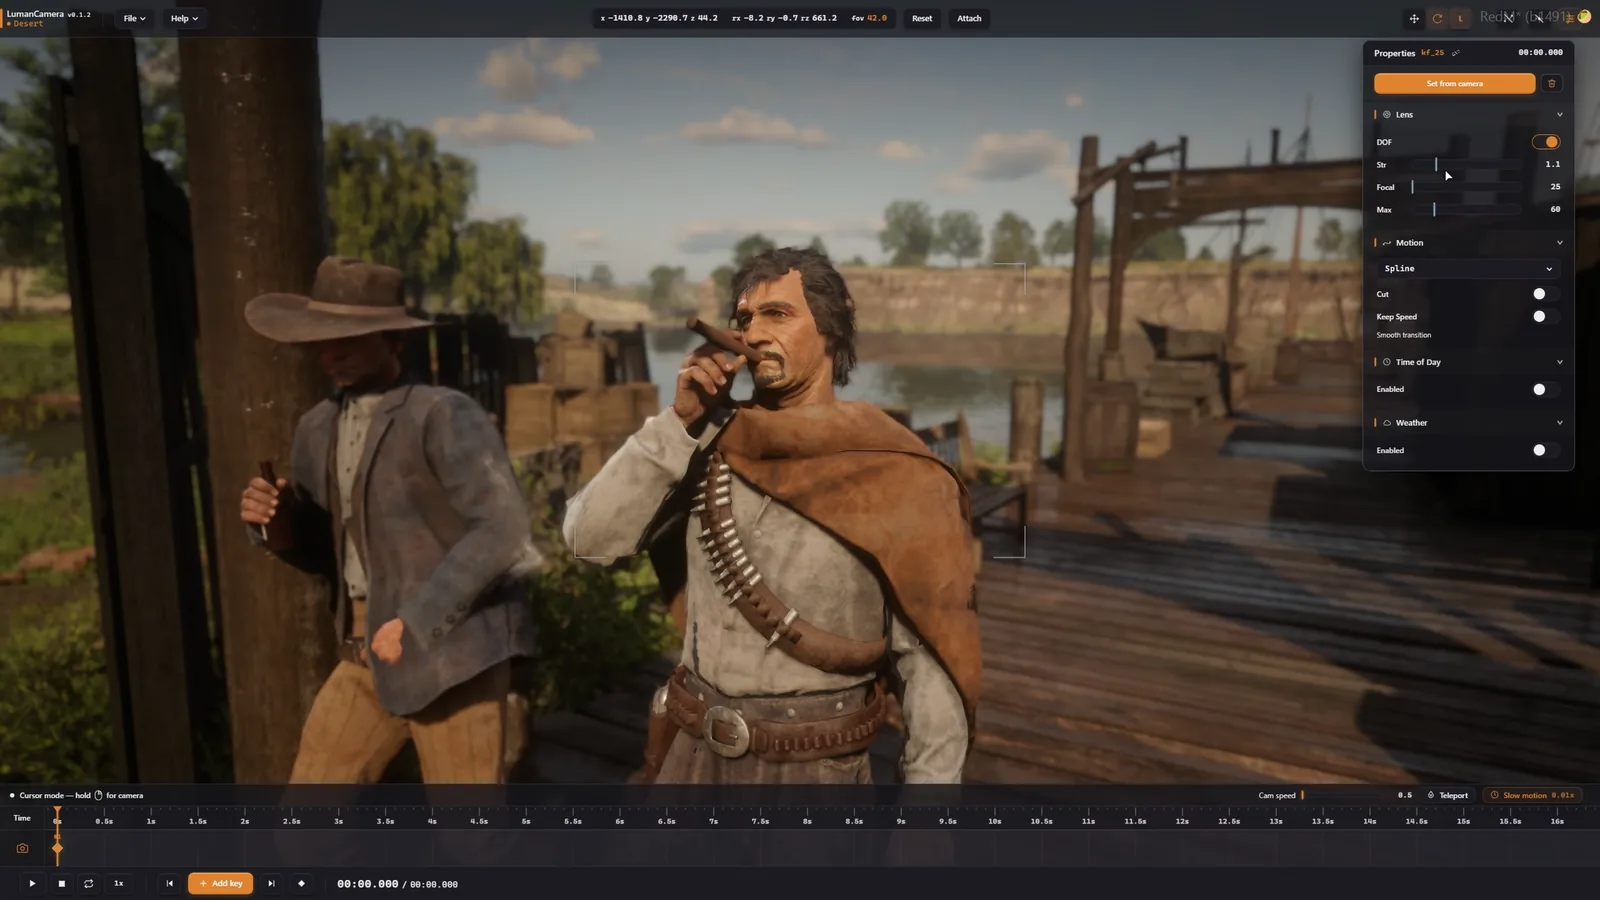This screenshot has height=900, width=1600.
Task: Click the Weather cloud icon
Action: 1387,423
